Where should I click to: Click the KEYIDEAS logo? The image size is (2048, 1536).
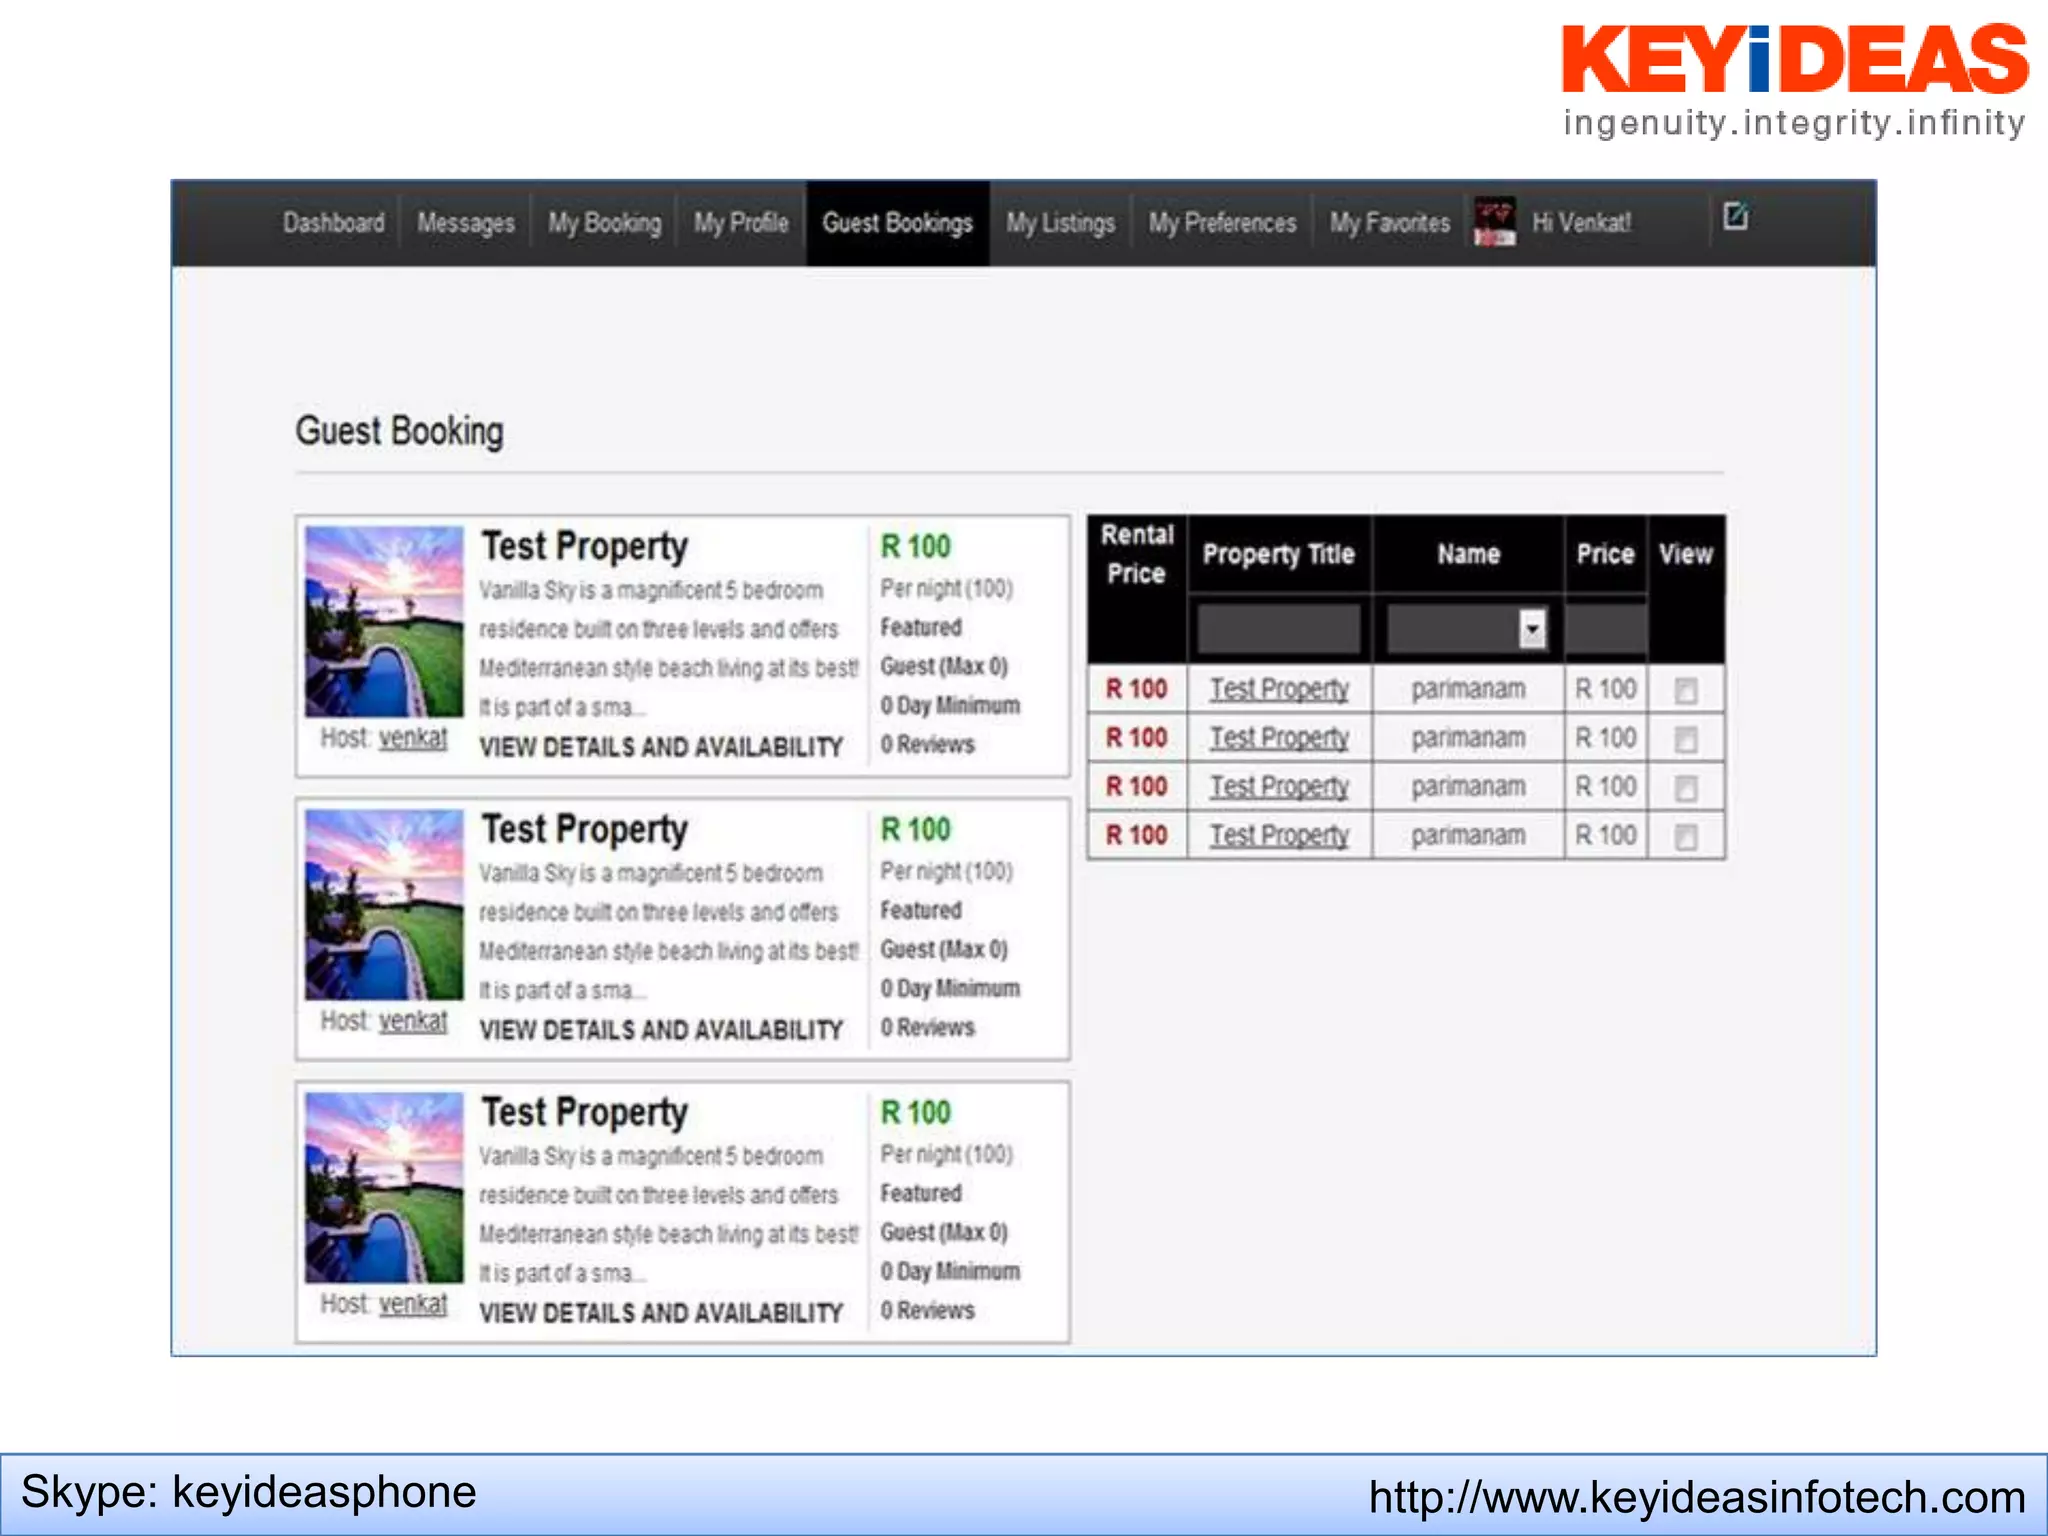(x=1795, y=80)
